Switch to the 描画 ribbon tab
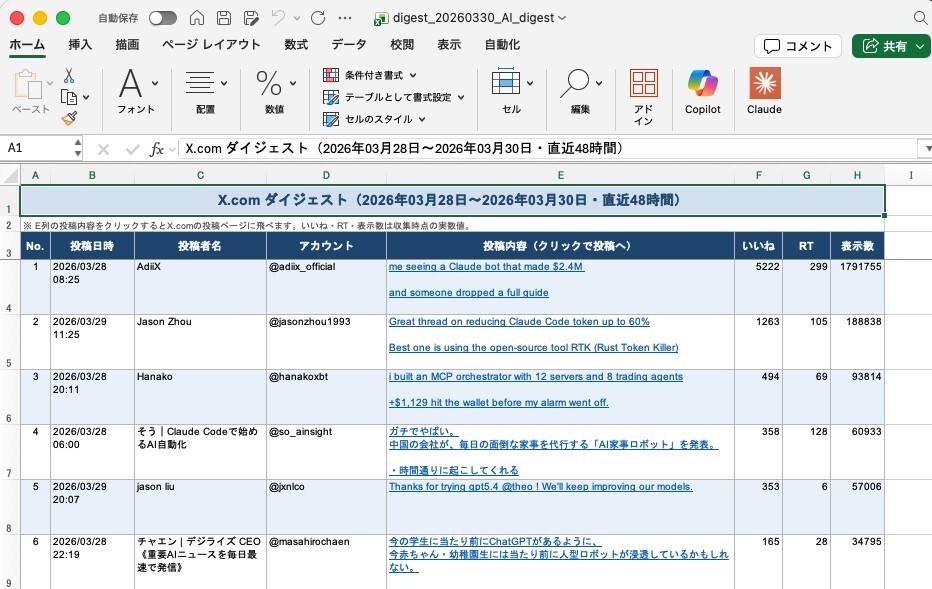 point(127,45)
